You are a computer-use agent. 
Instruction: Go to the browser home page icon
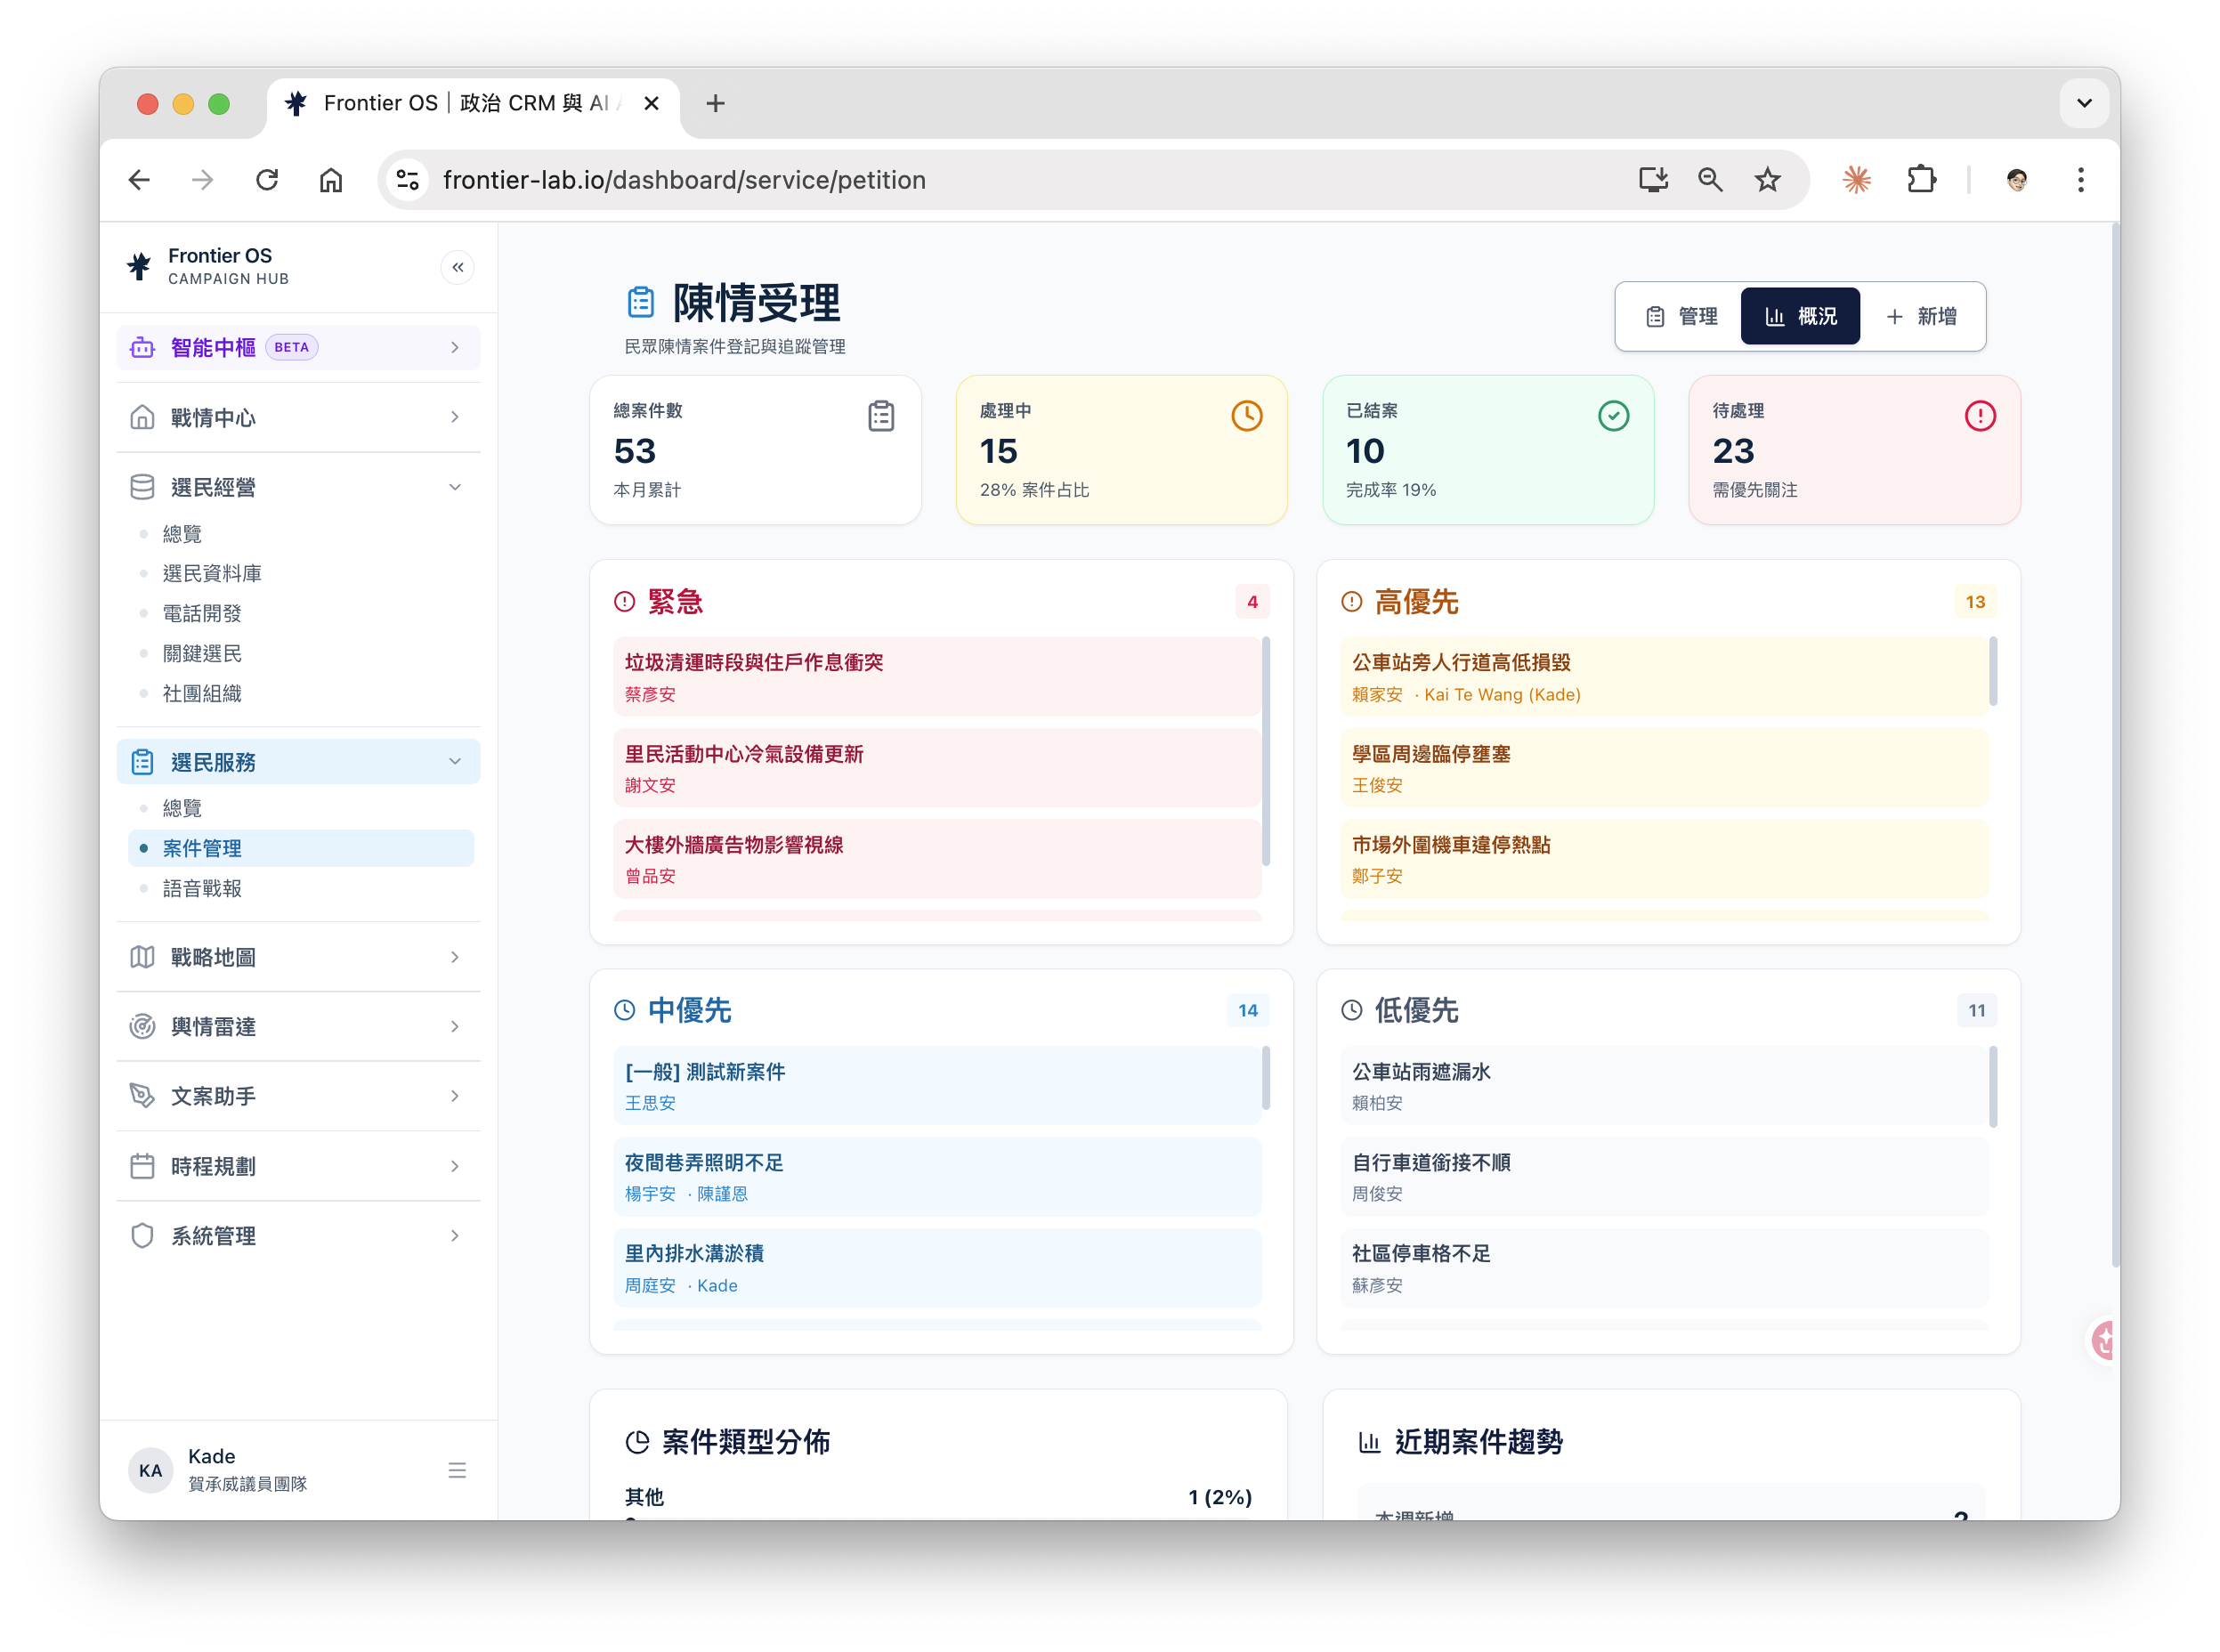click(x=331, y=180)
